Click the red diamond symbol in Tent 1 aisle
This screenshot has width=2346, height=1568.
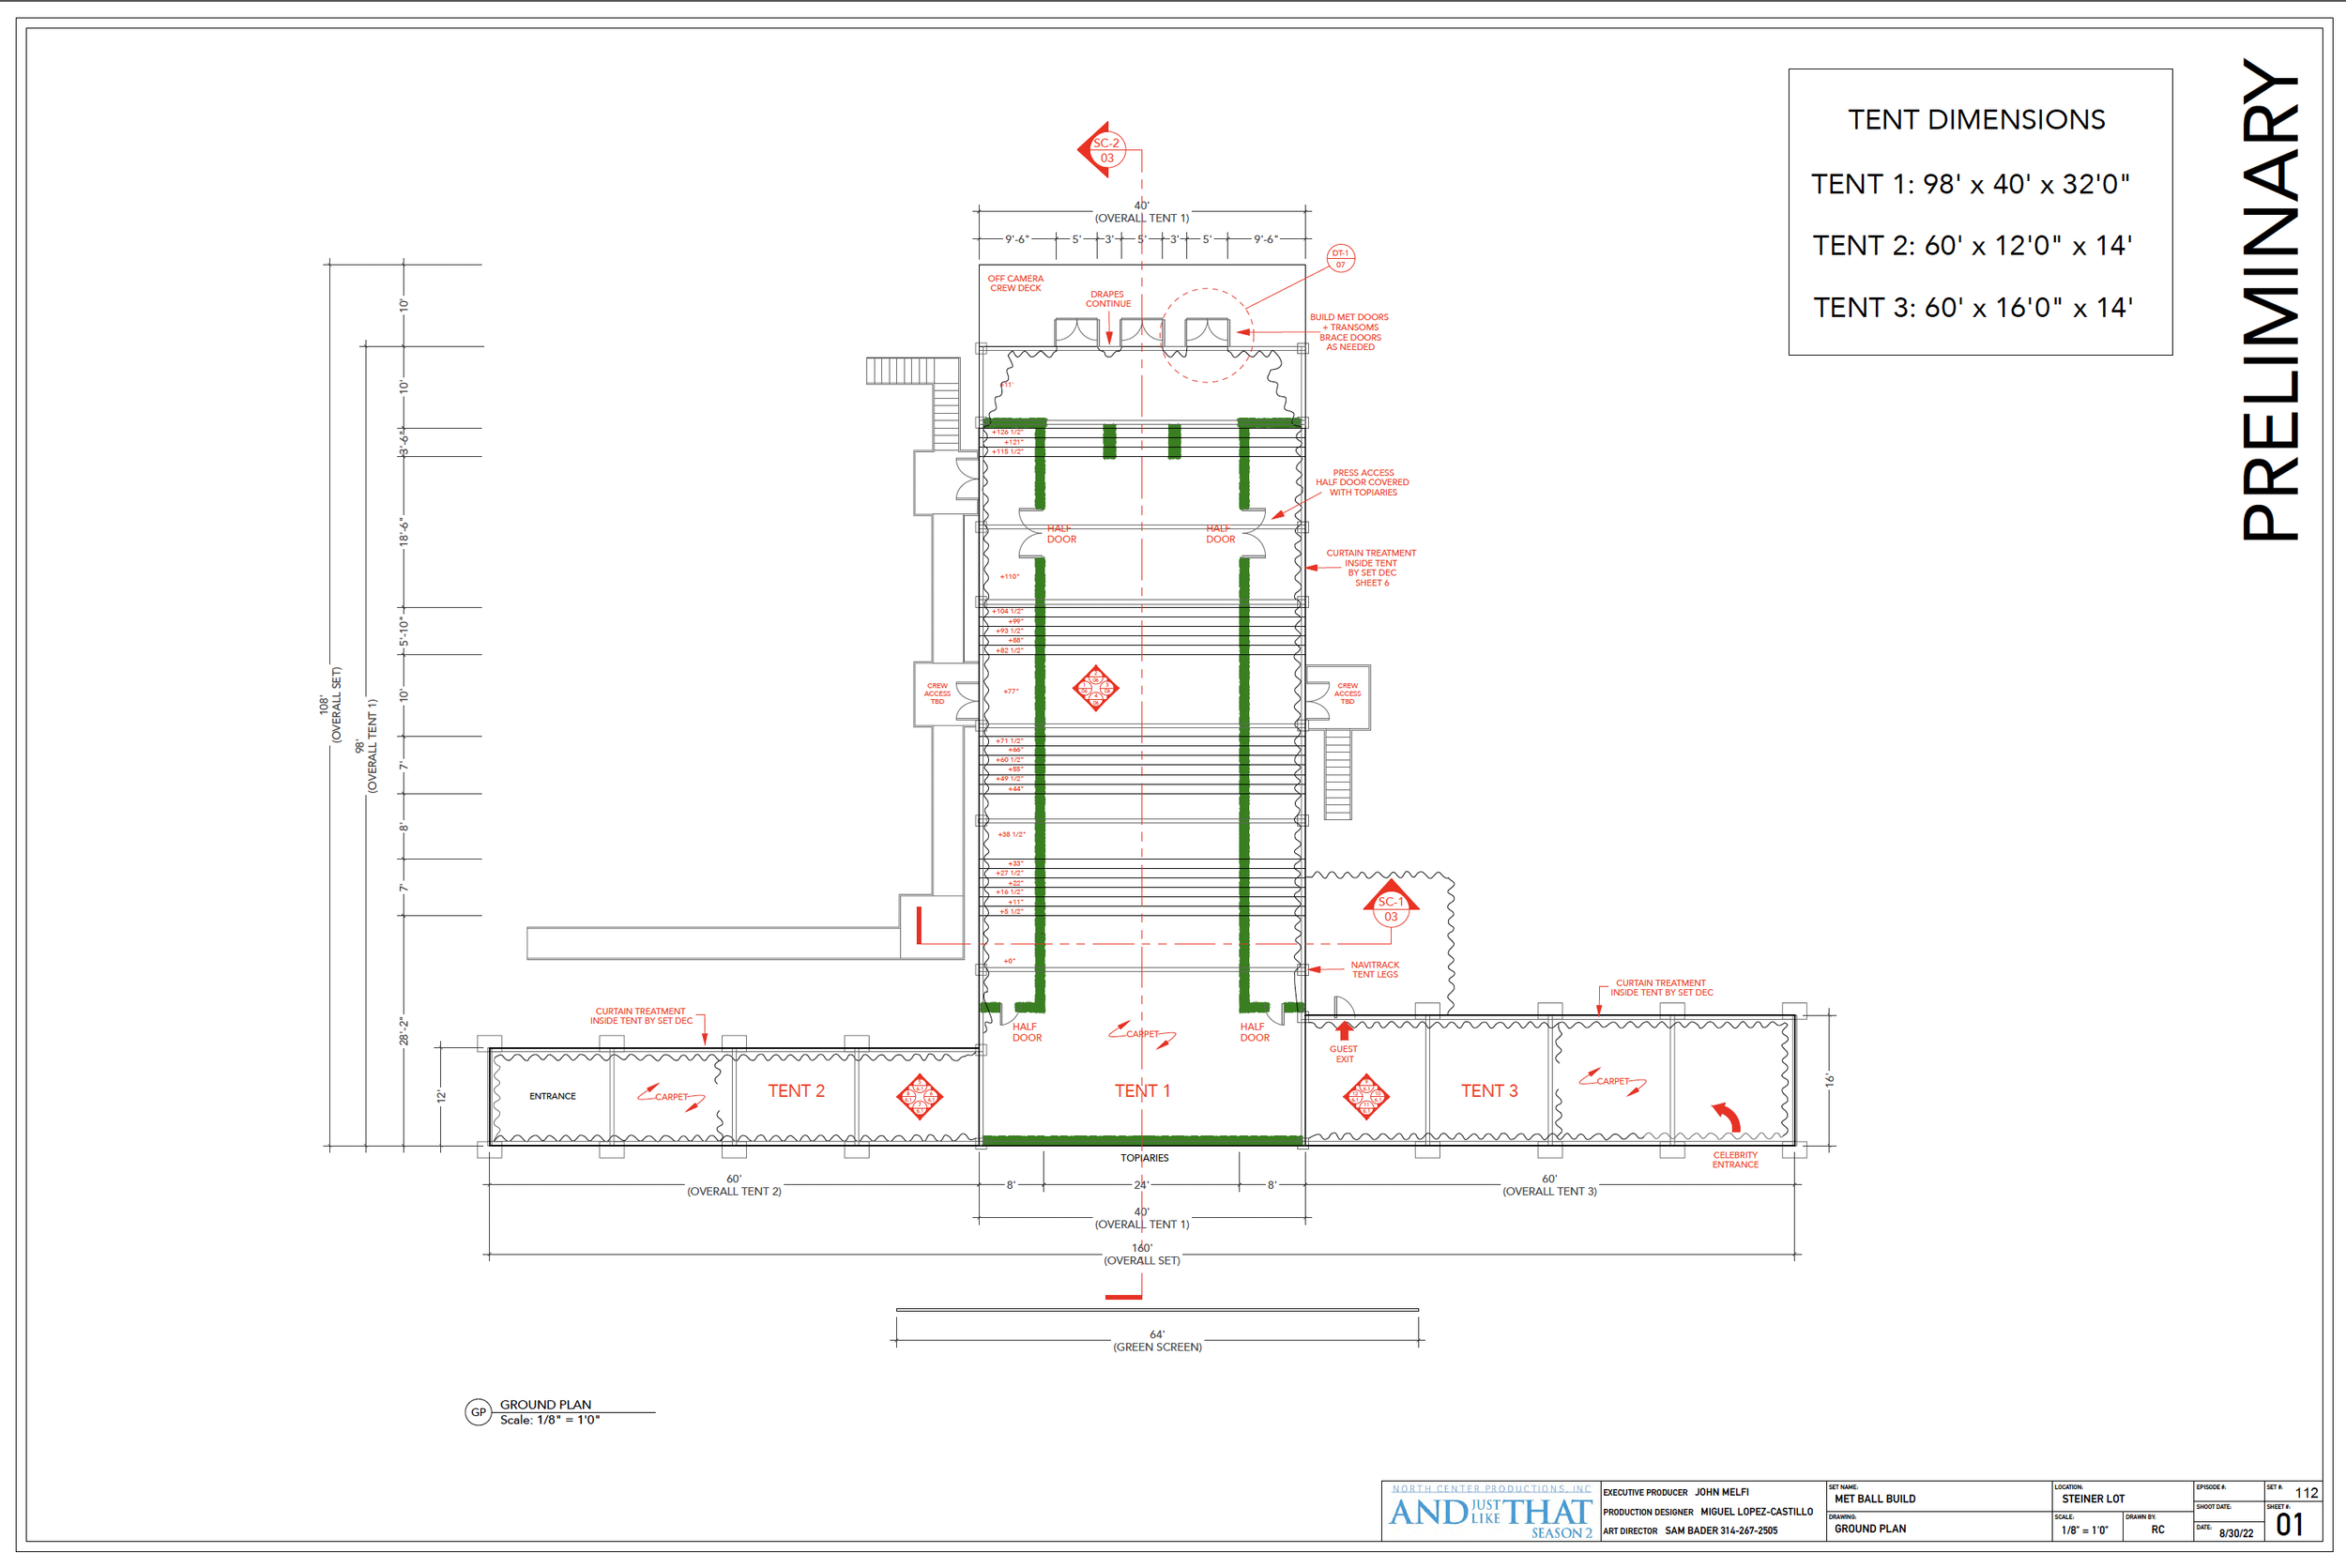[x=1095, y=688]
